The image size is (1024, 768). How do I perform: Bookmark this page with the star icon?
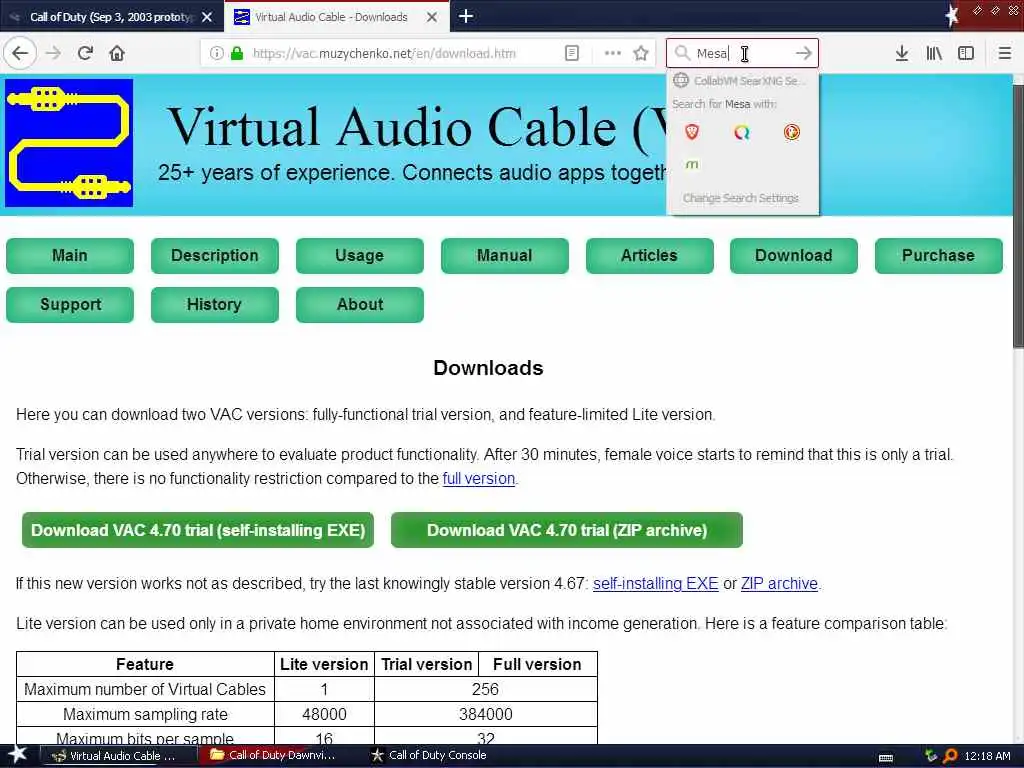point(641,54)
